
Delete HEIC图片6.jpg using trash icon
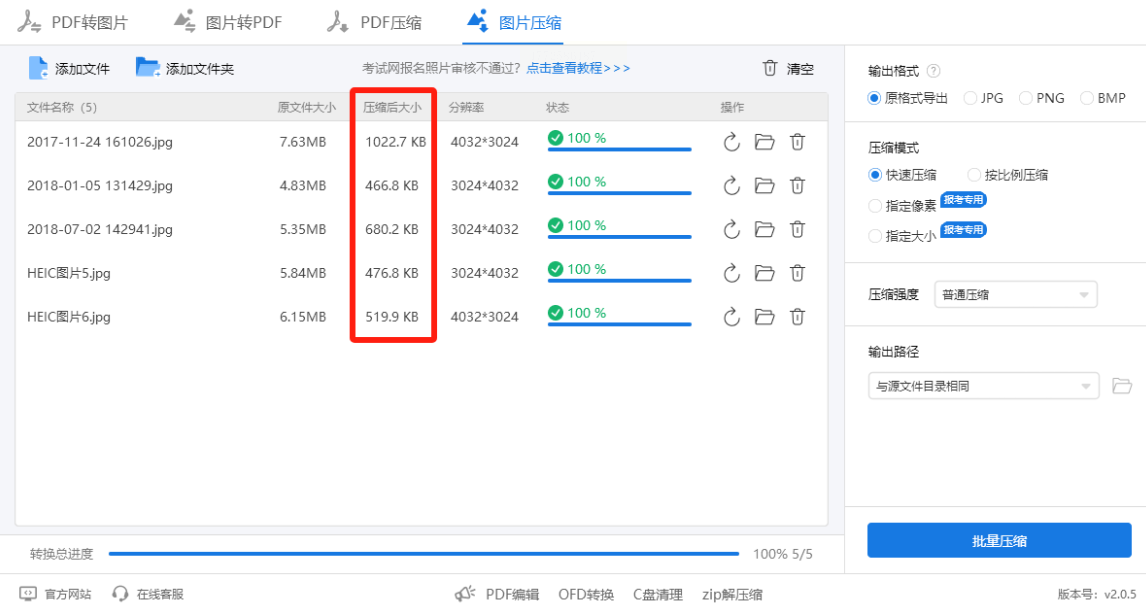pyautogui.click(x=797, y=317)
